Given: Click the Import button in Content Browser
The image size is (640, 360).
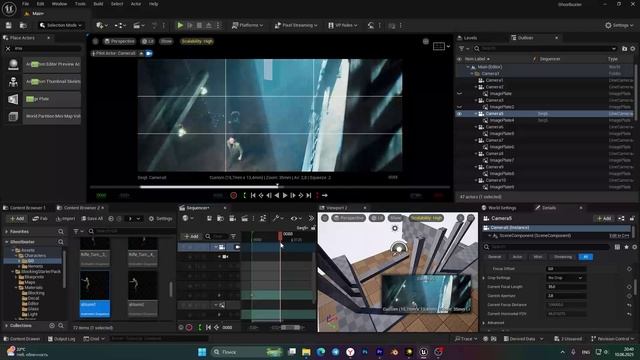Looking at the screenshot, I should [x=65, y=219].
